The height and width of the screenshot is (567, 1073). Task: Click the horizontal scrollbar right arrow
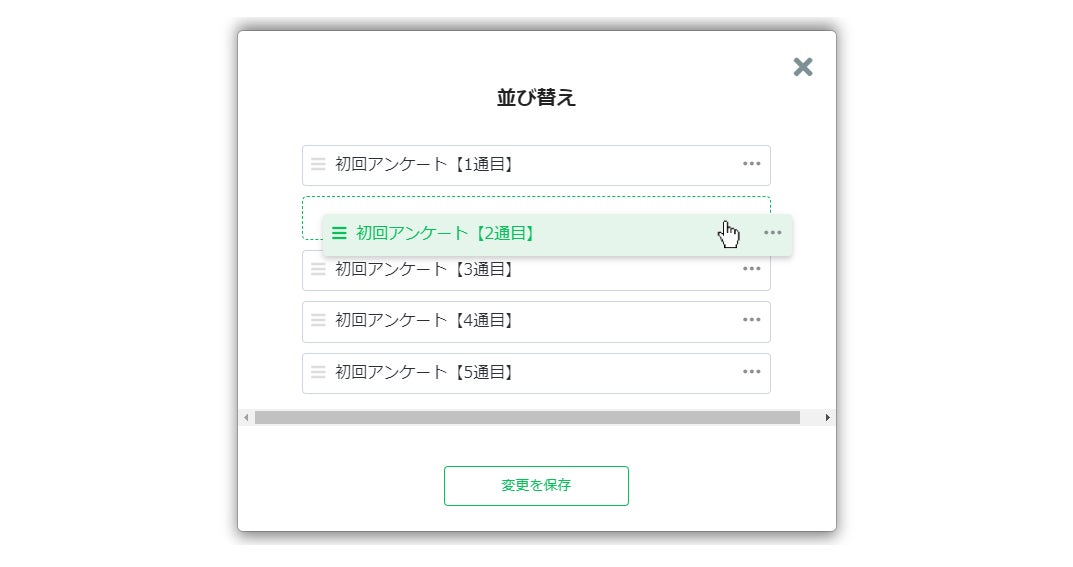(x=827, y=417)
